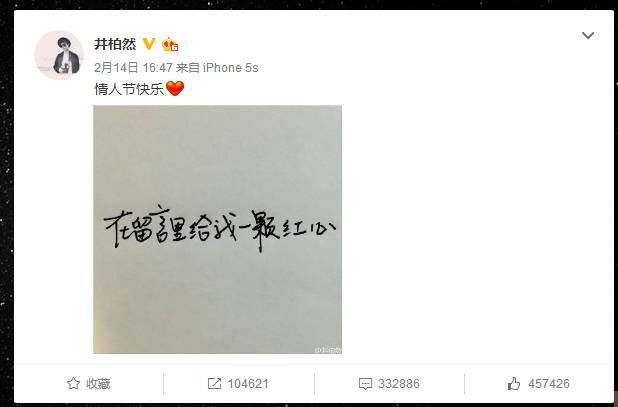Open the 井柏然 profile avatar
Viewport: 618px width, 407px height.
[59, 55]
